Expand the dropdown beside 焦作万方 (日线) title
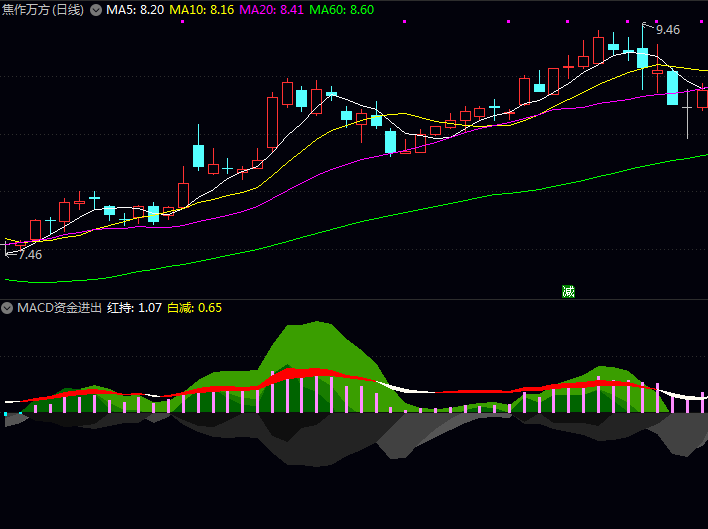The width and height of the screenshot is (708, 529). [x=96, y=10]
